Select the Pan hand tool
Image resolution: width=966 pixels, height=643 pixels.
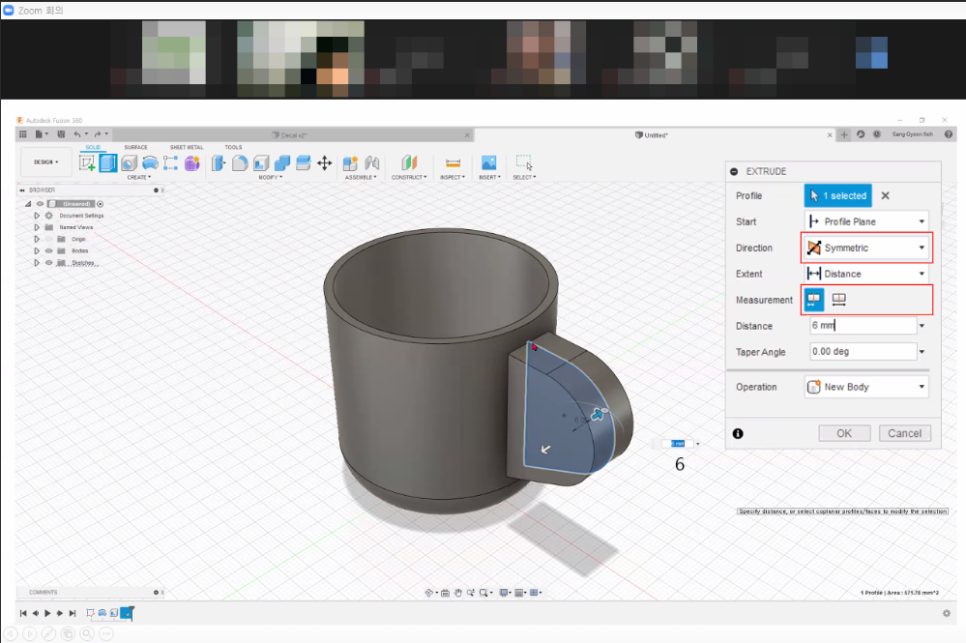tap(458, 592)
